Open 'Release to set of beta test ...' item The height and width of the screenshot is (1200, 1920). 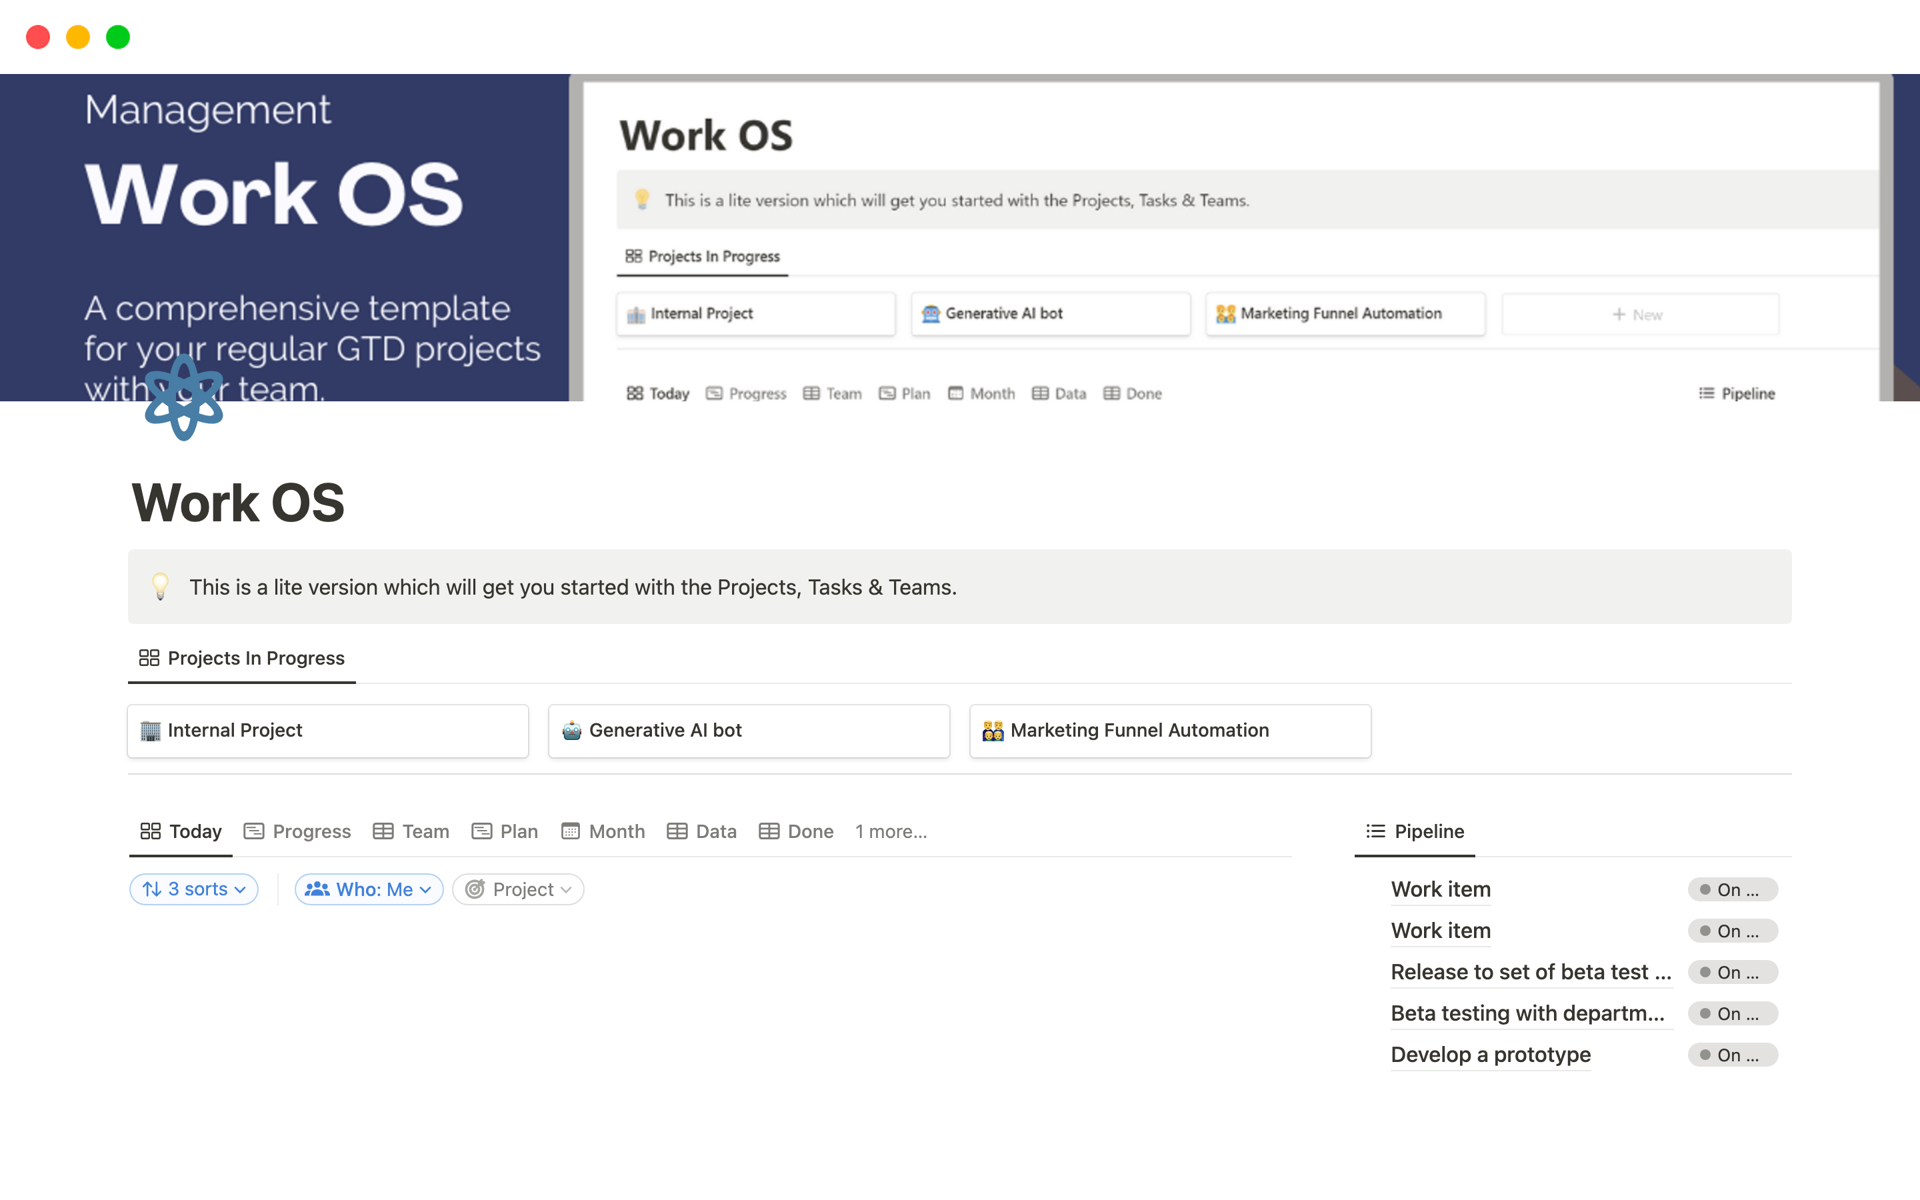pos(1531,972)
